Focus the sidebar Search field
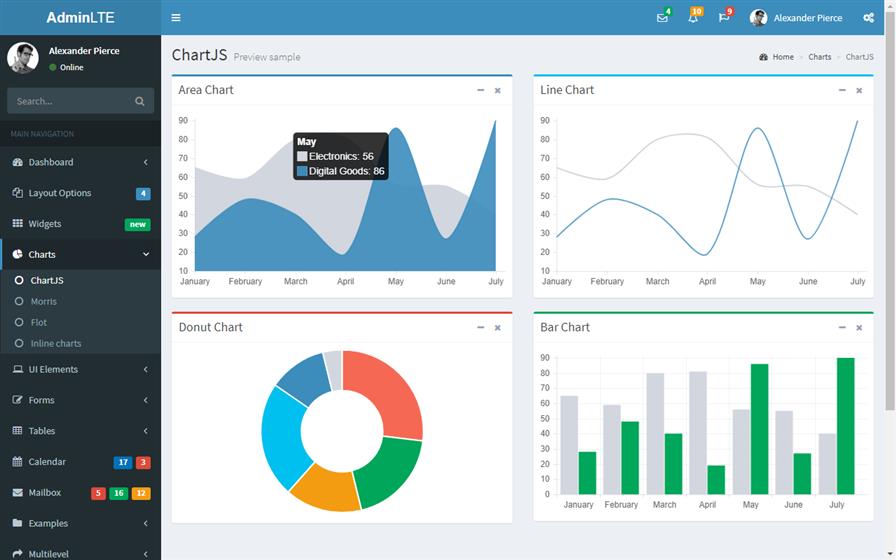 70,101
